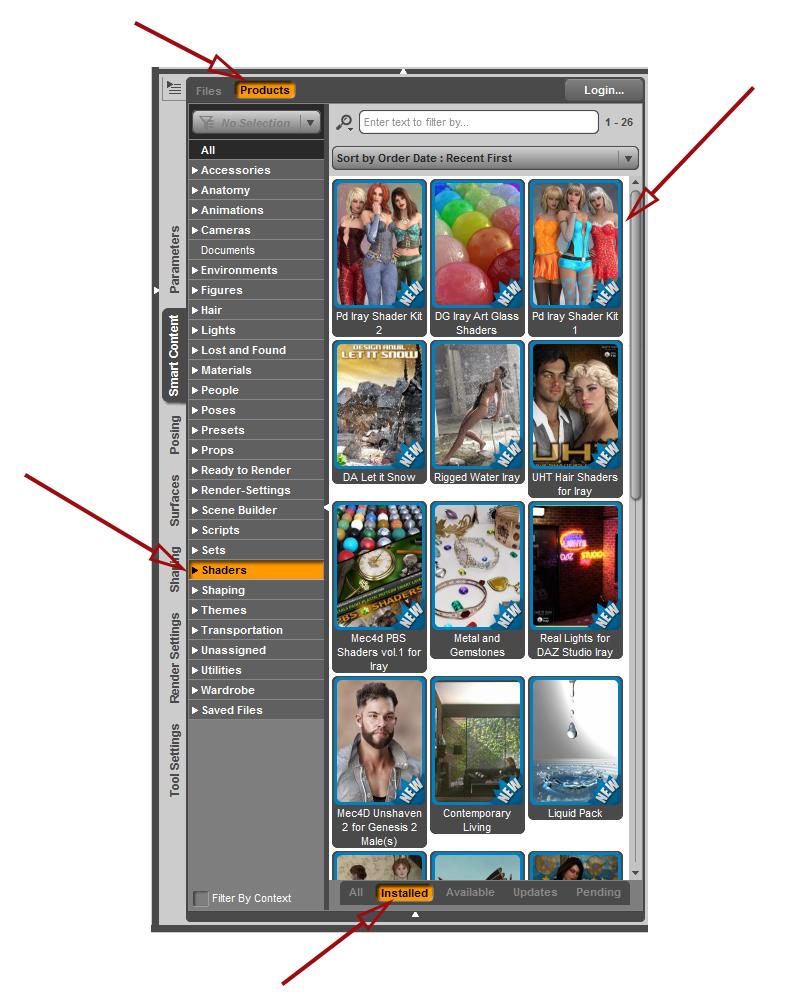
Task: Select the Products tab
Action: click(x=265, y=90)
